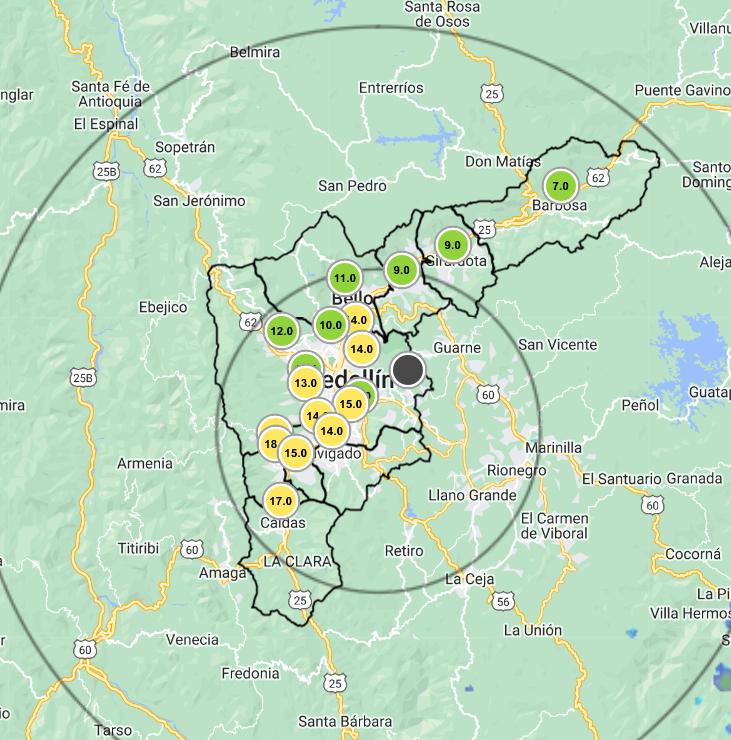Click the route 56 shield near La Ceja
731x740 pixels.
click(x=503, y=602)
